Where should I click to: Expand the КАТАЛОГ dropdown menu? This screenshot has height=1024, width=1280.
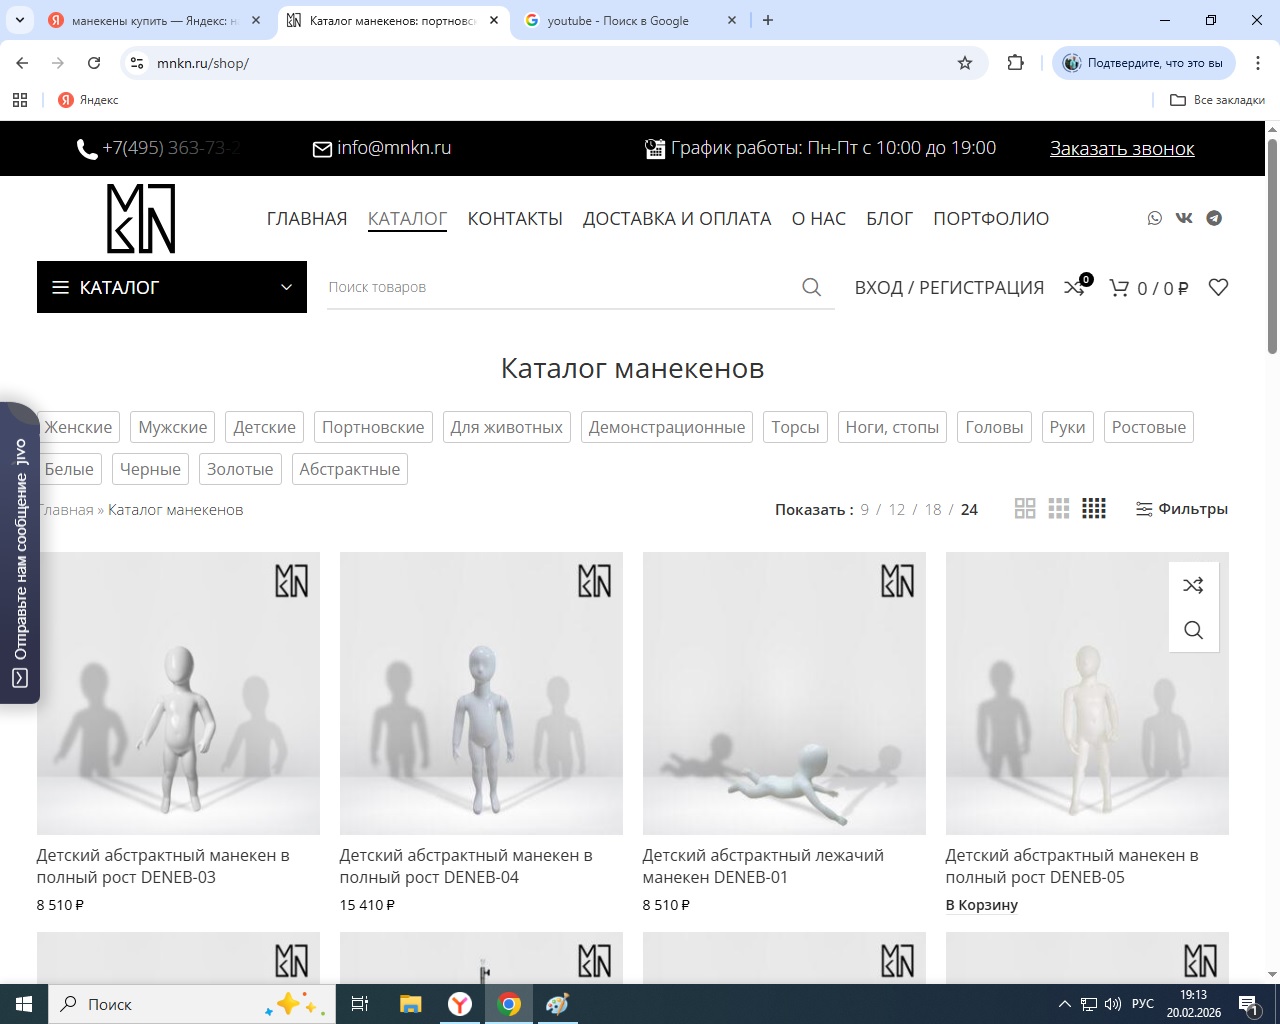172,287
